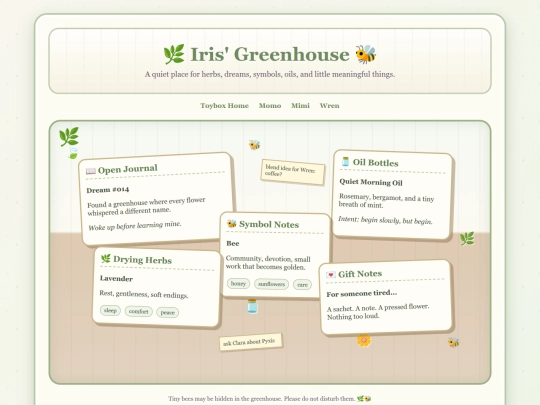Image resolution: width=540 pixels, height=405 pixels.
Task: Click the bee icon beside the Iris' Greenhouse title
Action: tap(366, 54)
